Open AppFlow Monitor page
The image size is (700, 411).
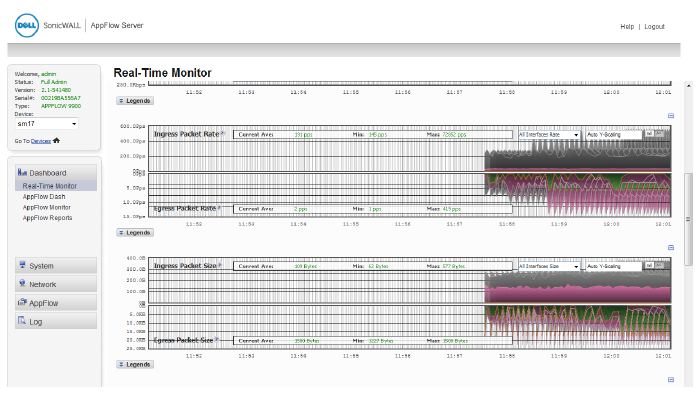tap(46, 208)
